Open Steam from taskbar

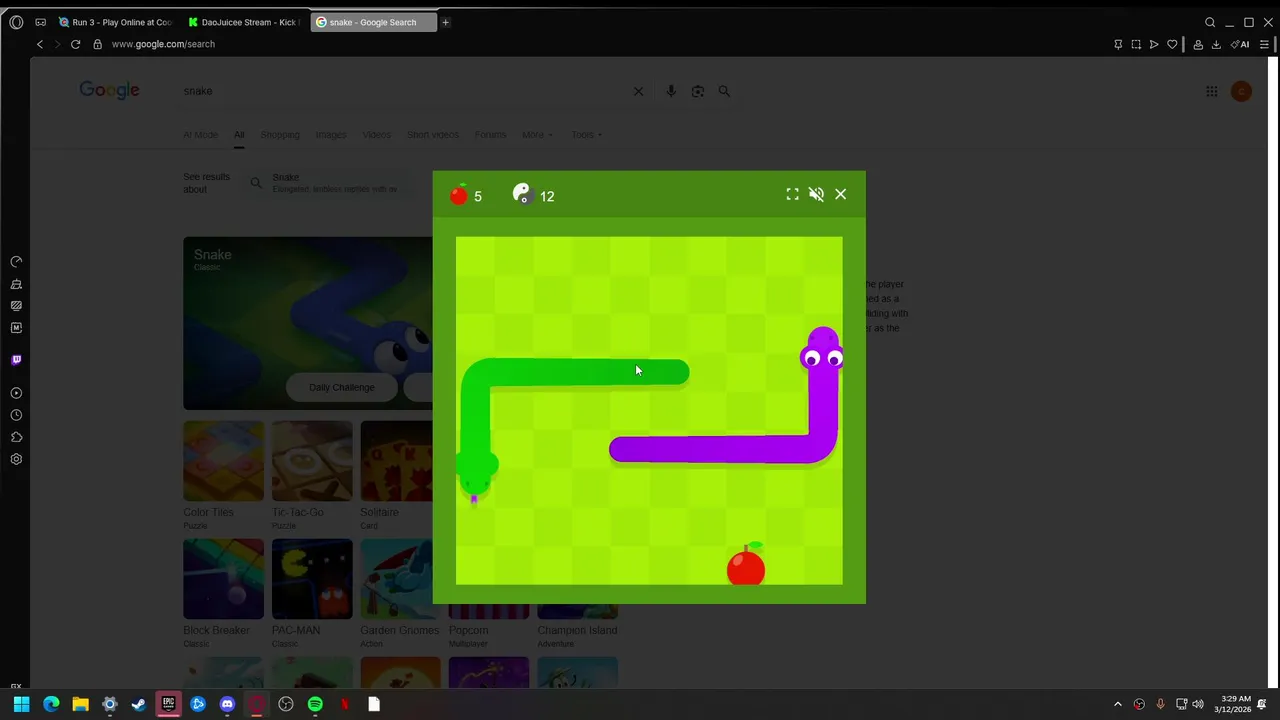[139, 704]
